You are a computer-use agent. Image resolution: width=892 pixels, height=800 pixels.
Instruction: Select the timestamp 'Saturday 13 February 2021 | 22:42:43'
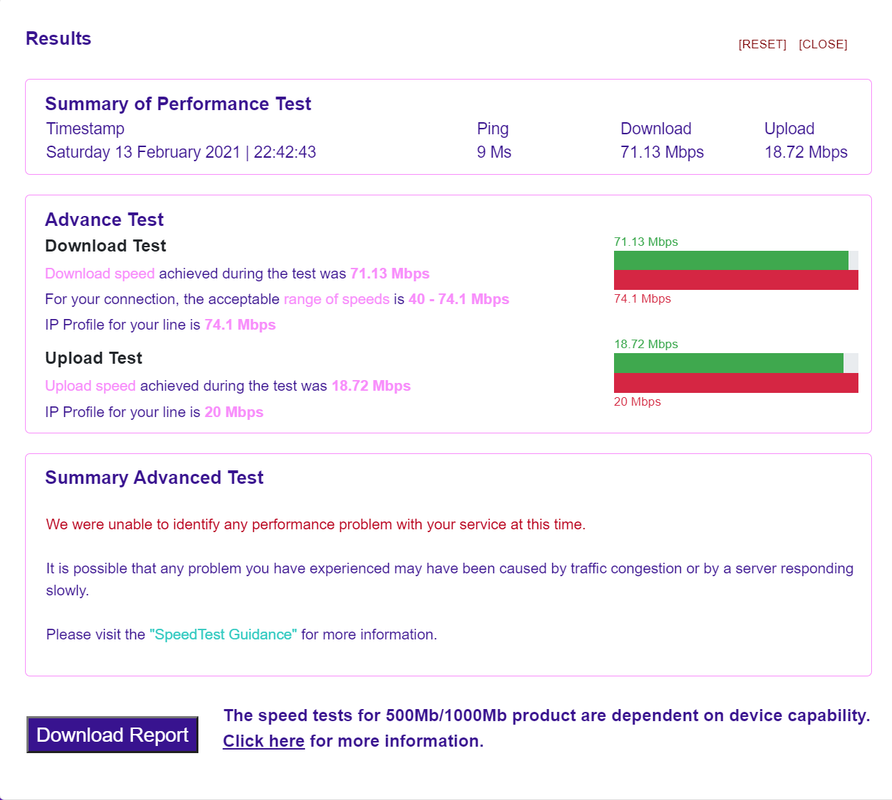point(181,152)
